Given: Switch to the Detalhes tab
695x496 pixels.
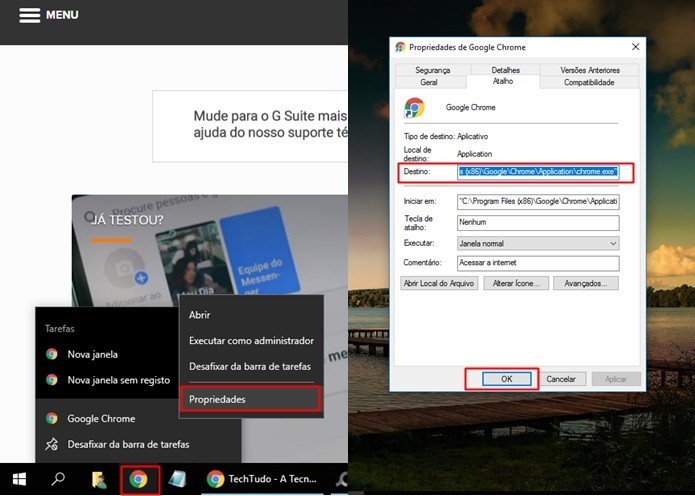Looking at the screenshot, I should [505, 70].
